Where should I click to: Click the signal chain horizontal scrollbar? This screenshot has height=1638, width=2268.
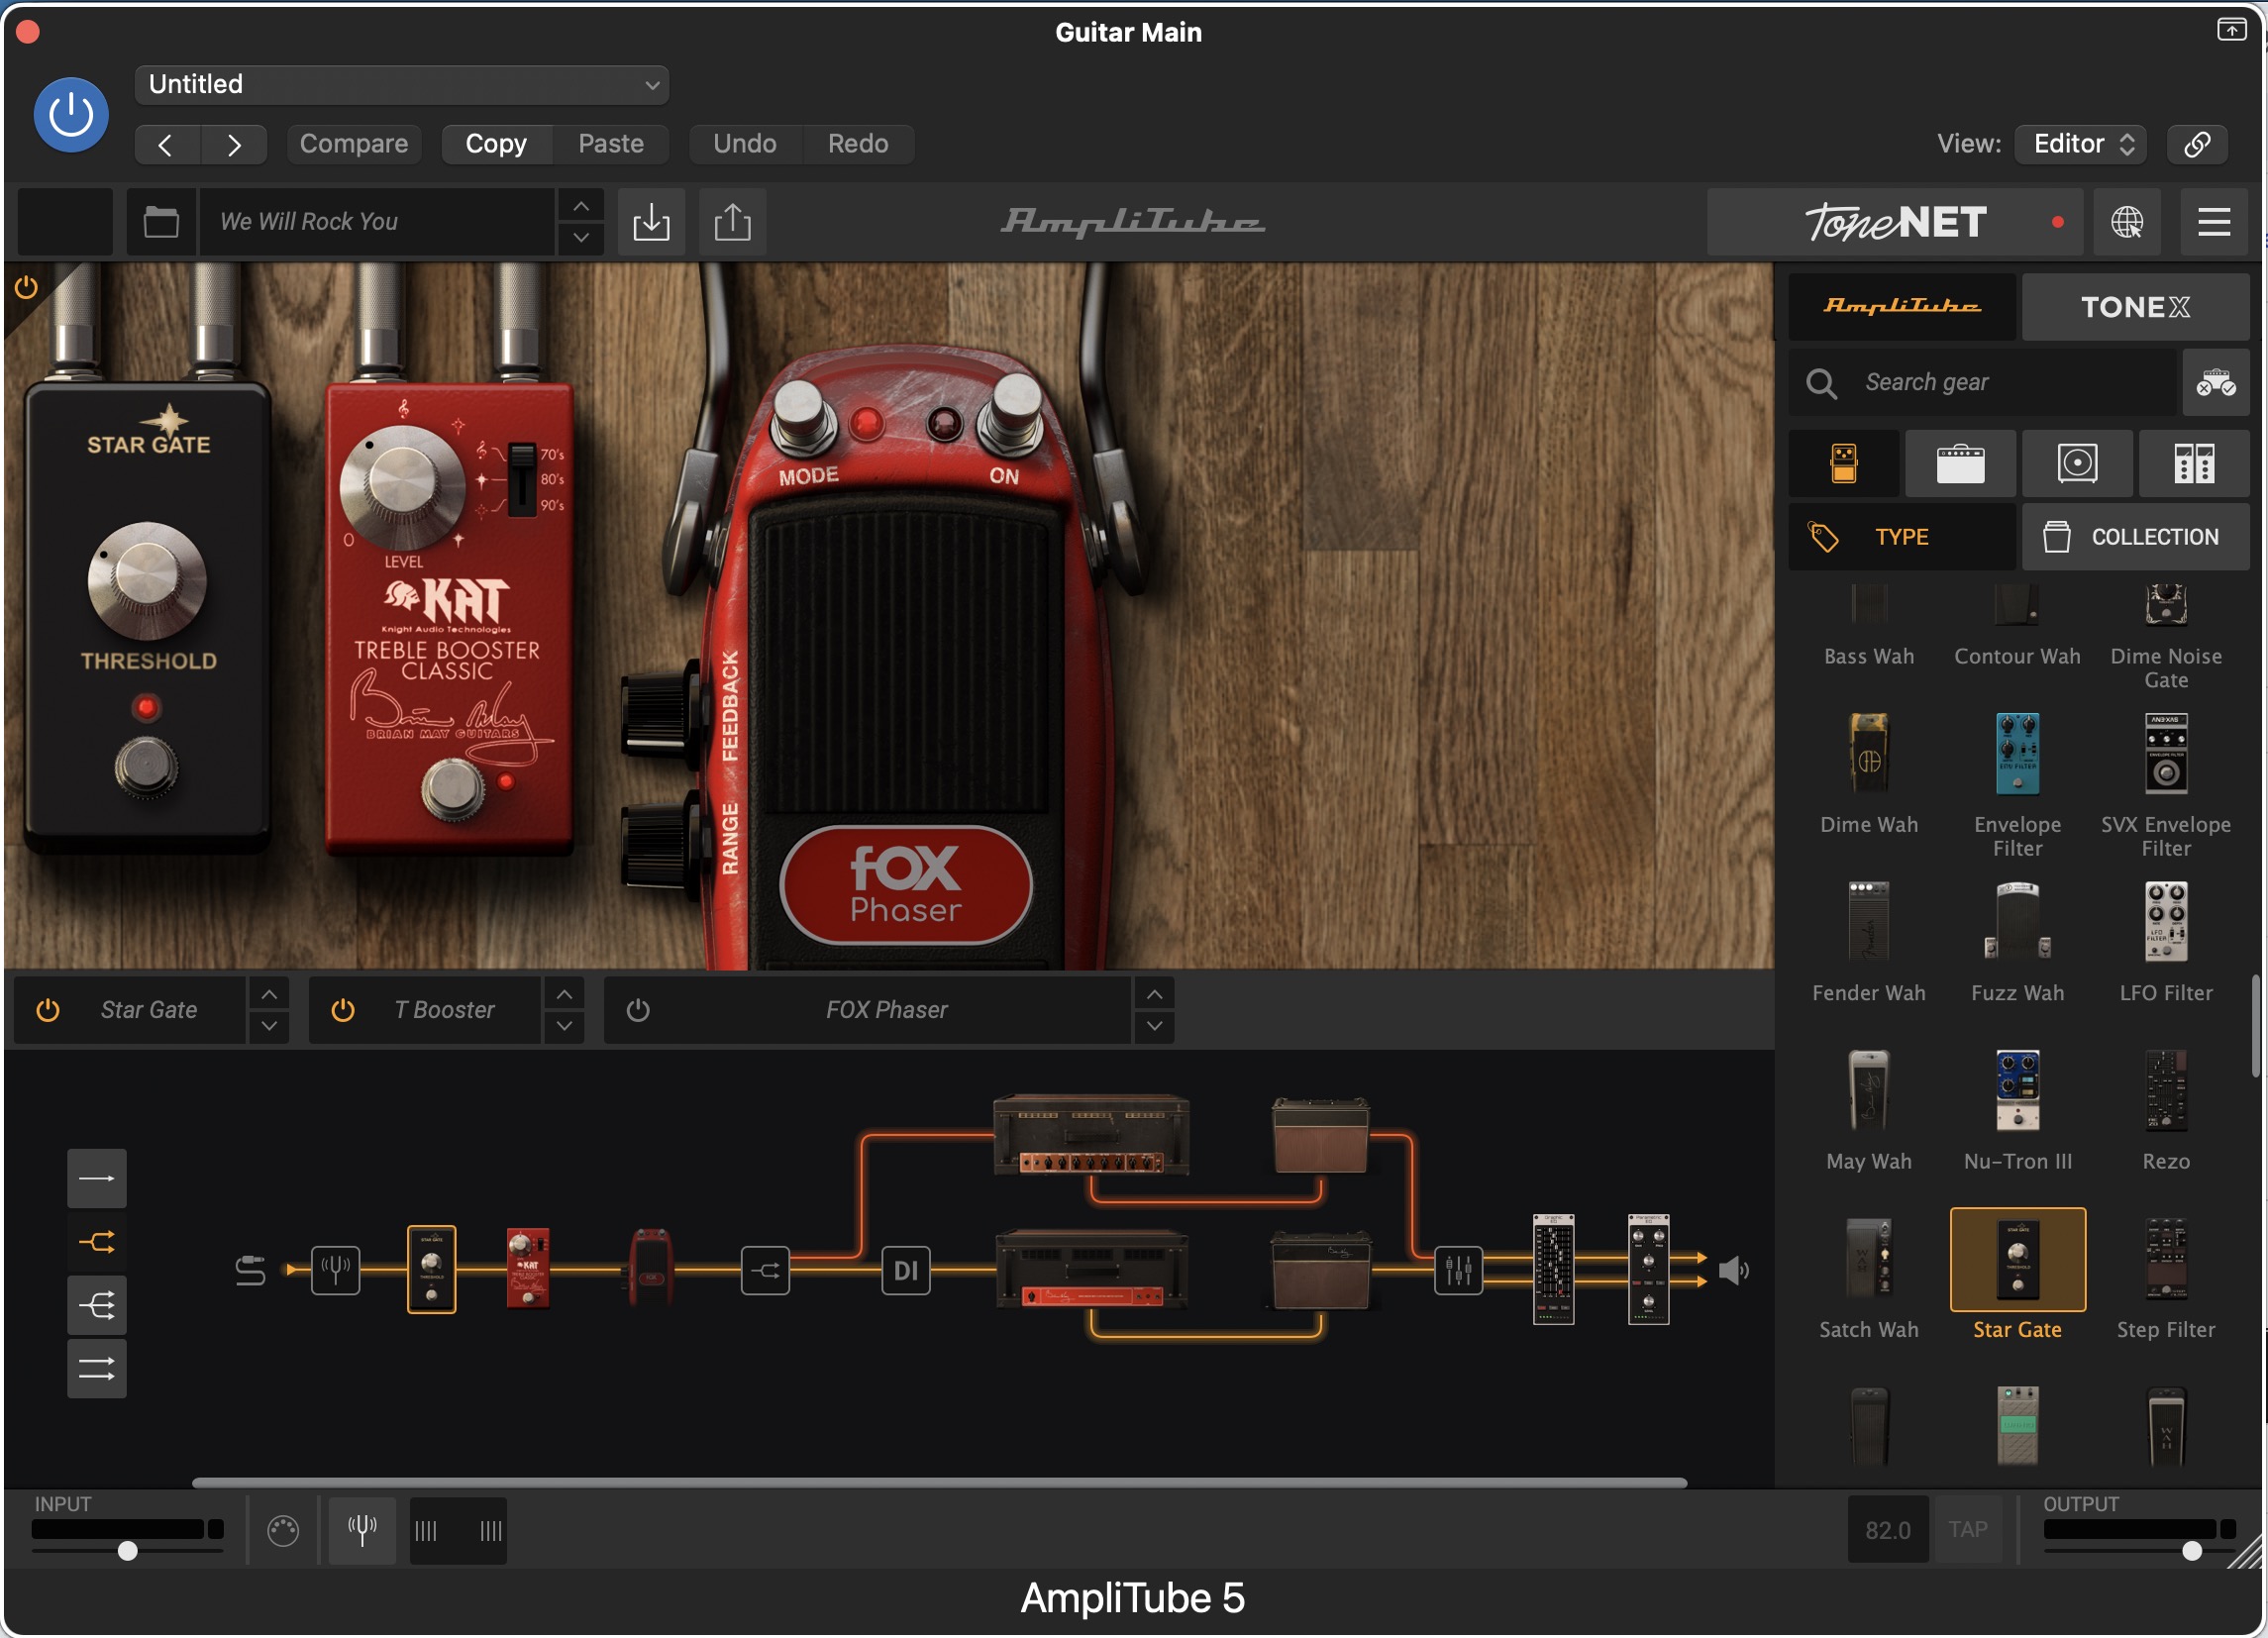(x=939, y=1482)
